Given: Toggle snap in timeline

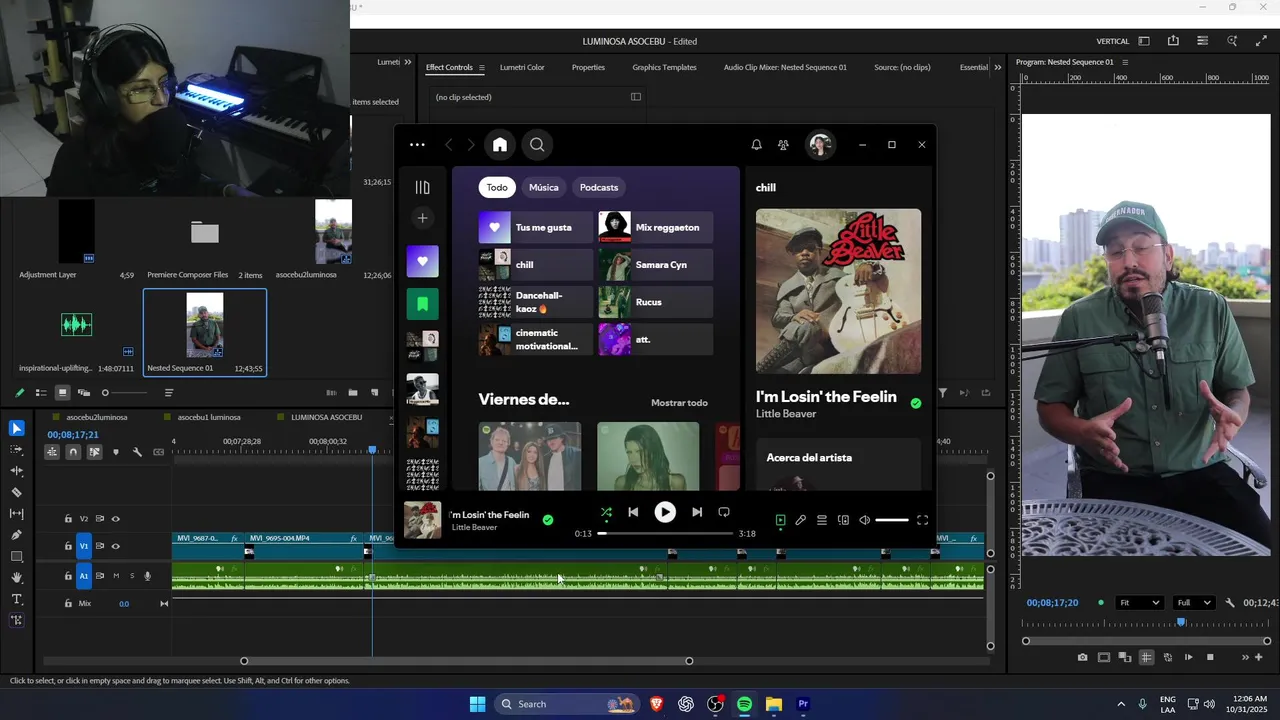Looking at the screenshot, I should (x=73, y=452).
